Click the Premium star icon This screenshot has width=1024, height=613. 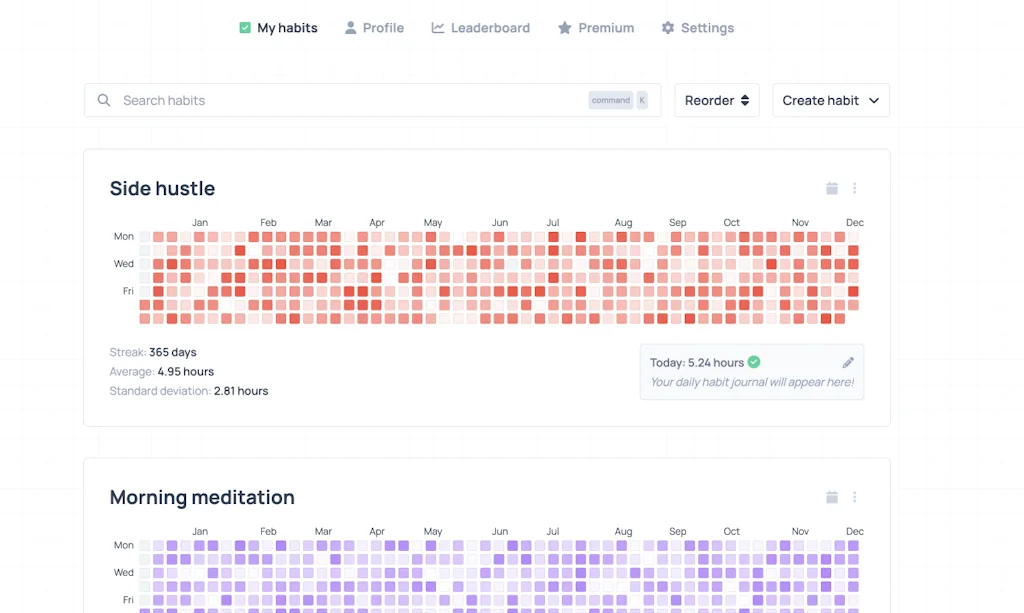point(565,27)
